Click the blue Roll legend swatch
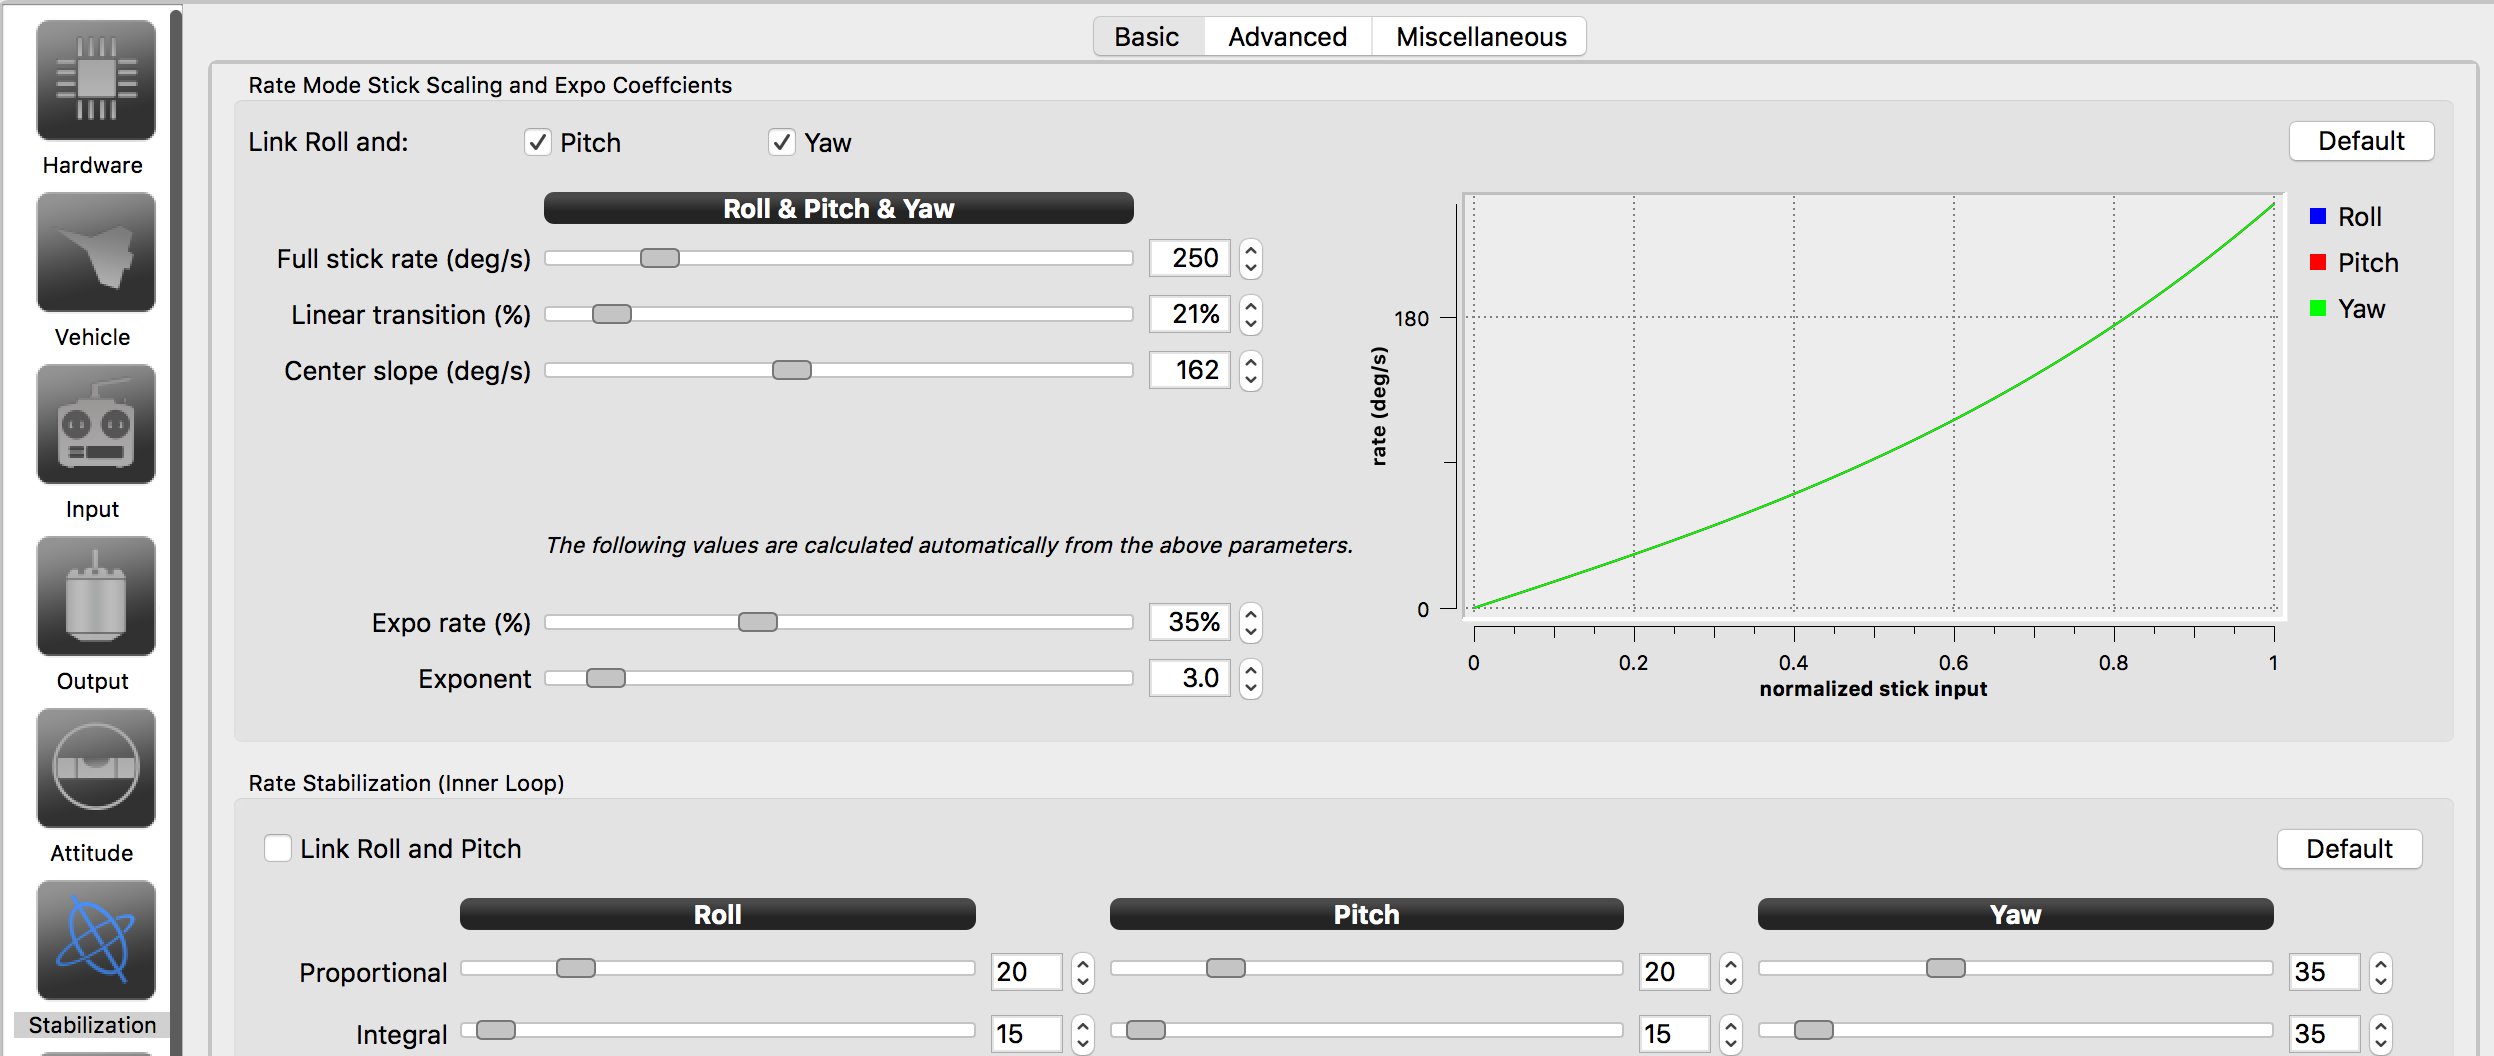The width and height of the screenshot is (2494, 1056). (2318, 216)
